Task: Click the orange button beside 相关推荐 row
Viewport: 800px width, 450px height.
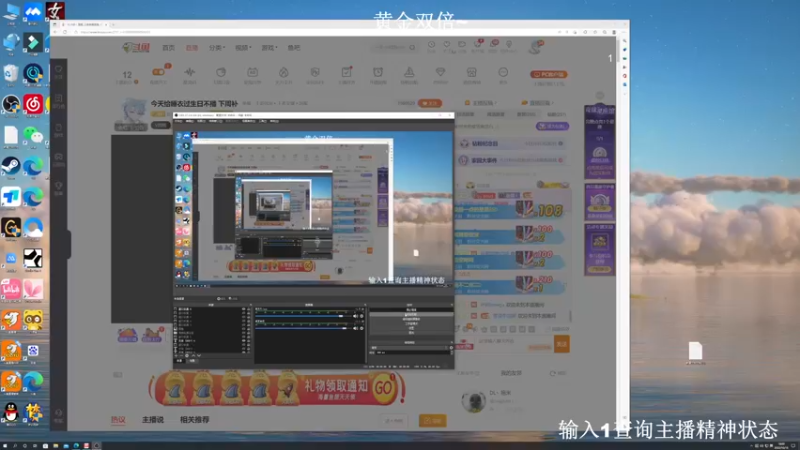Action: (x=433, y=420)
